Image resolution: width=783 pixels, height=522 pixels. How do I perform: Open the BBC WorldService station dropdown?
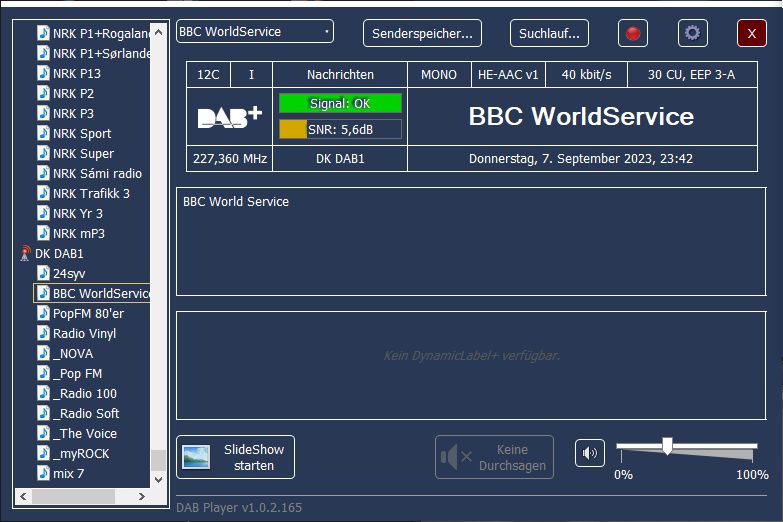click(x=255, y=31)
